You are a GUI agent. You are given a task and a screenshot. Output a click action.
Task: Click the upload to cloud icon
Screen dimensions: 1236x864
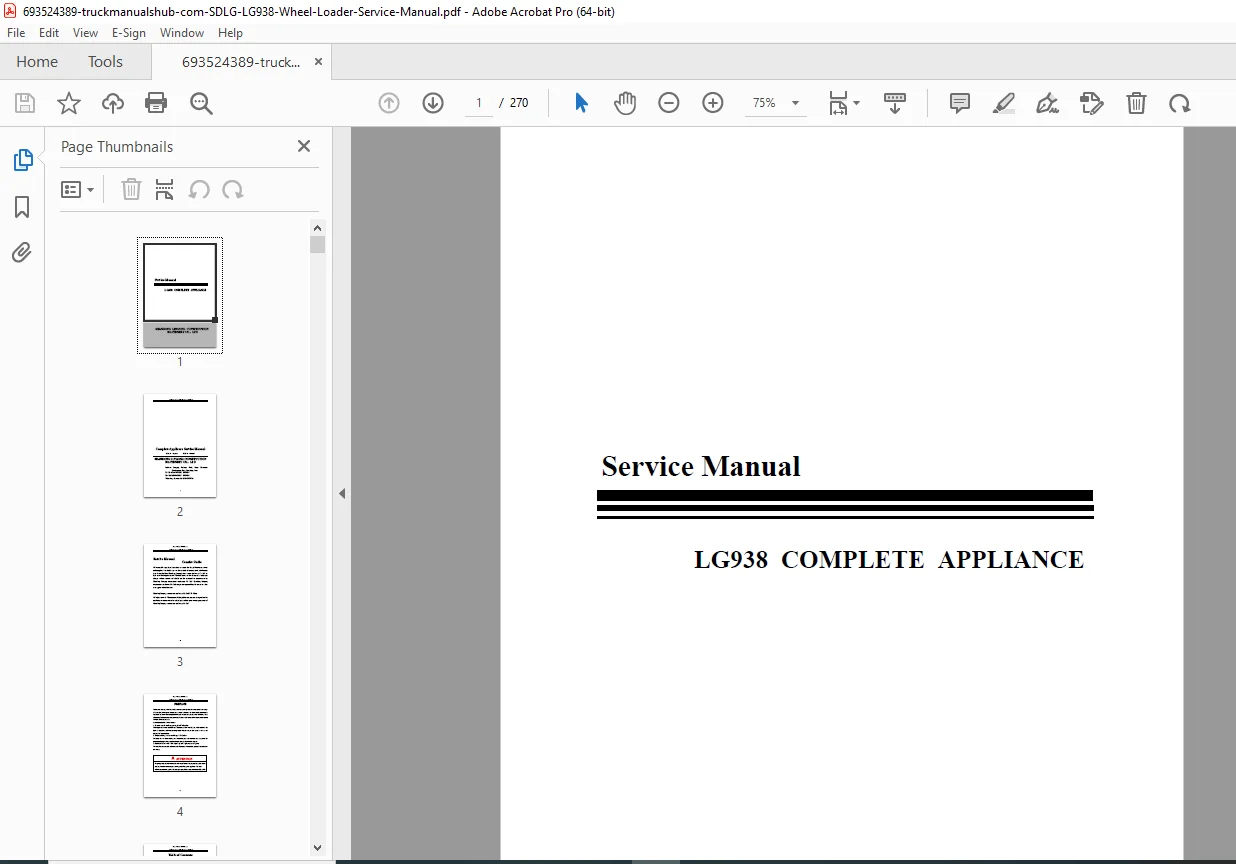tap(113, 103)
